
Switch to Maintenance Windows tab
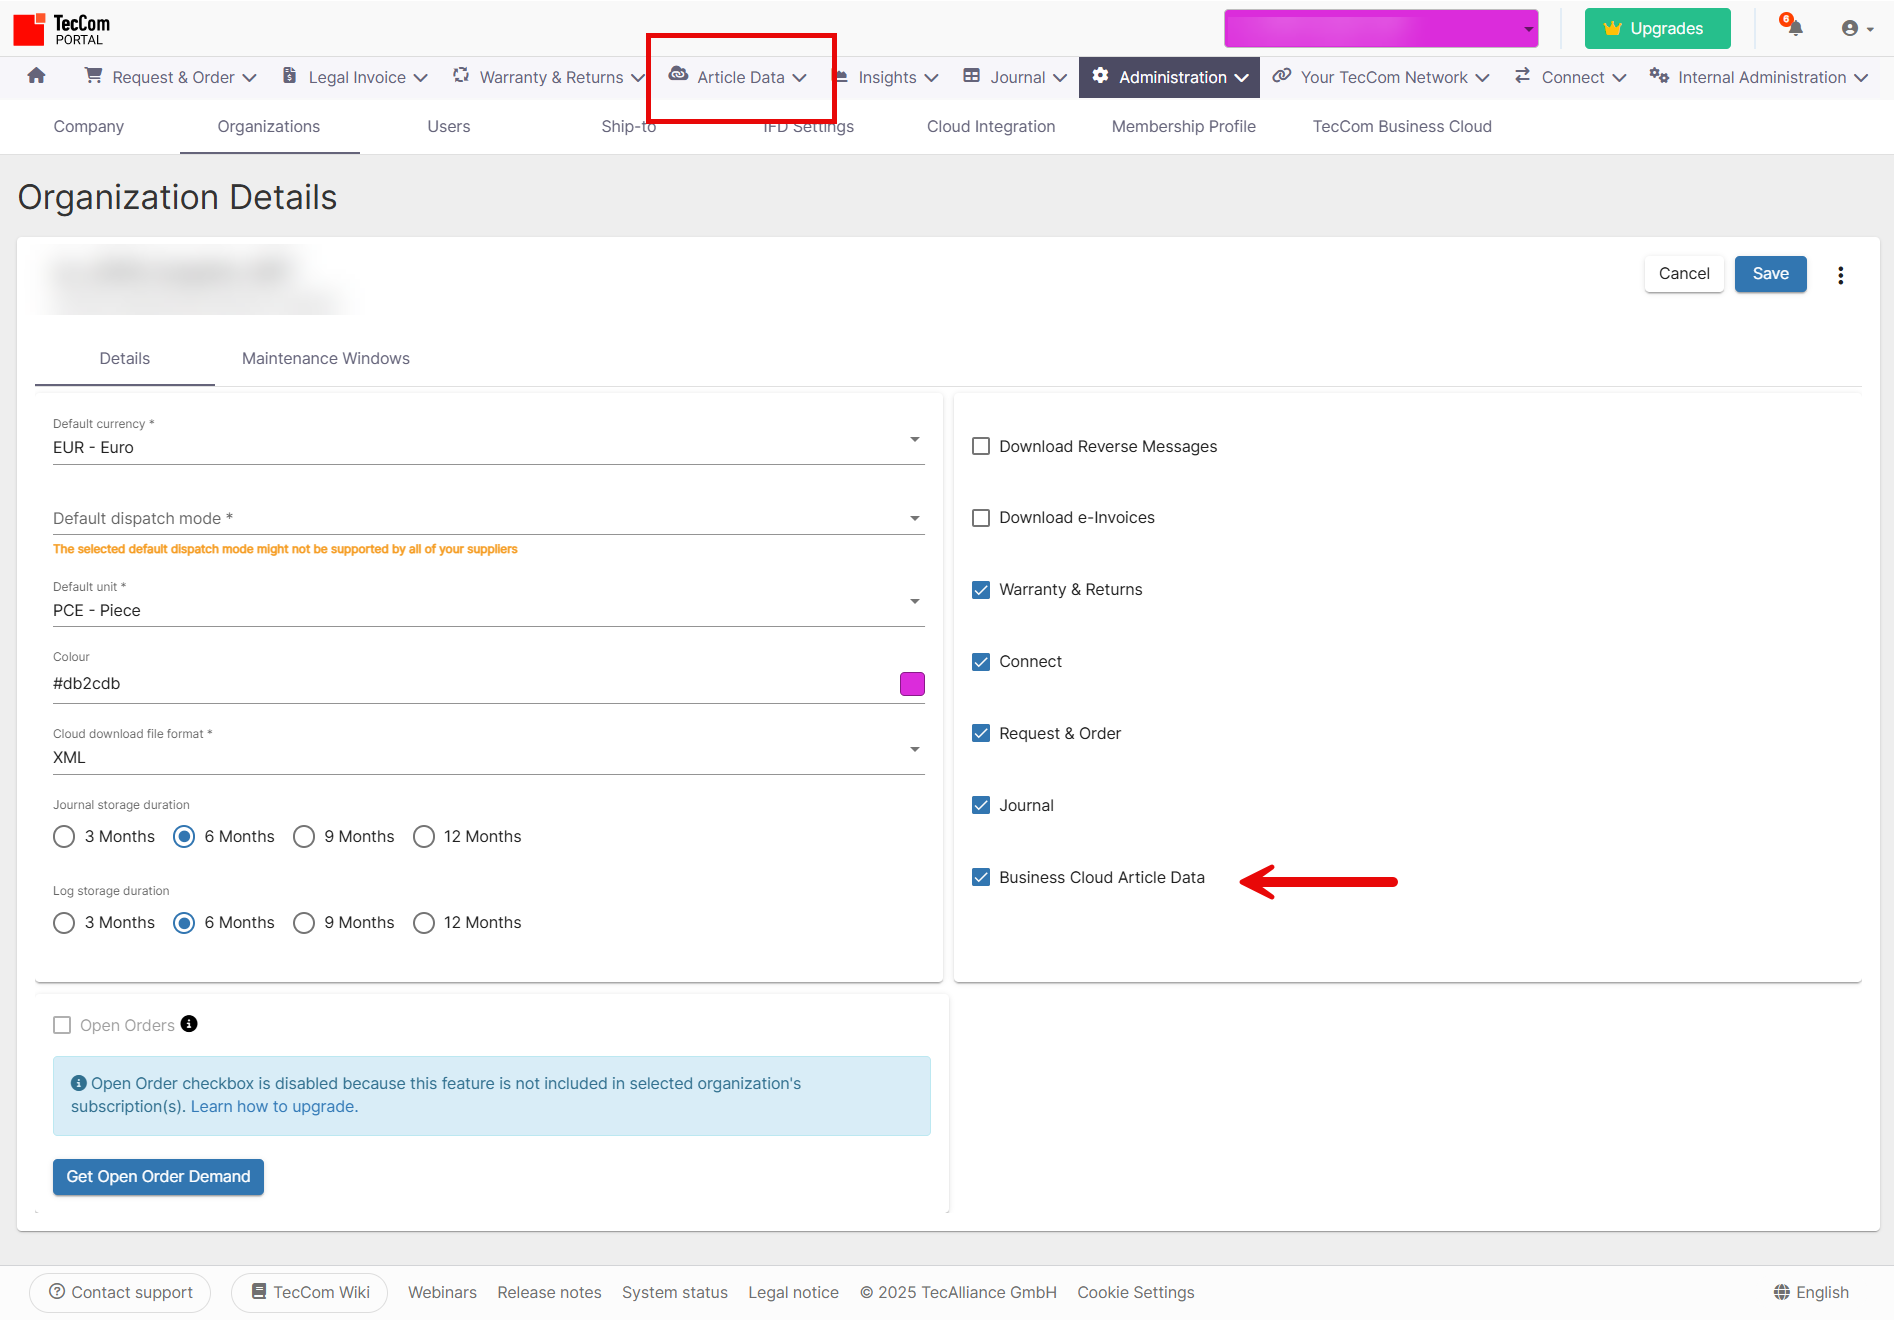click(x=325, y=358)
